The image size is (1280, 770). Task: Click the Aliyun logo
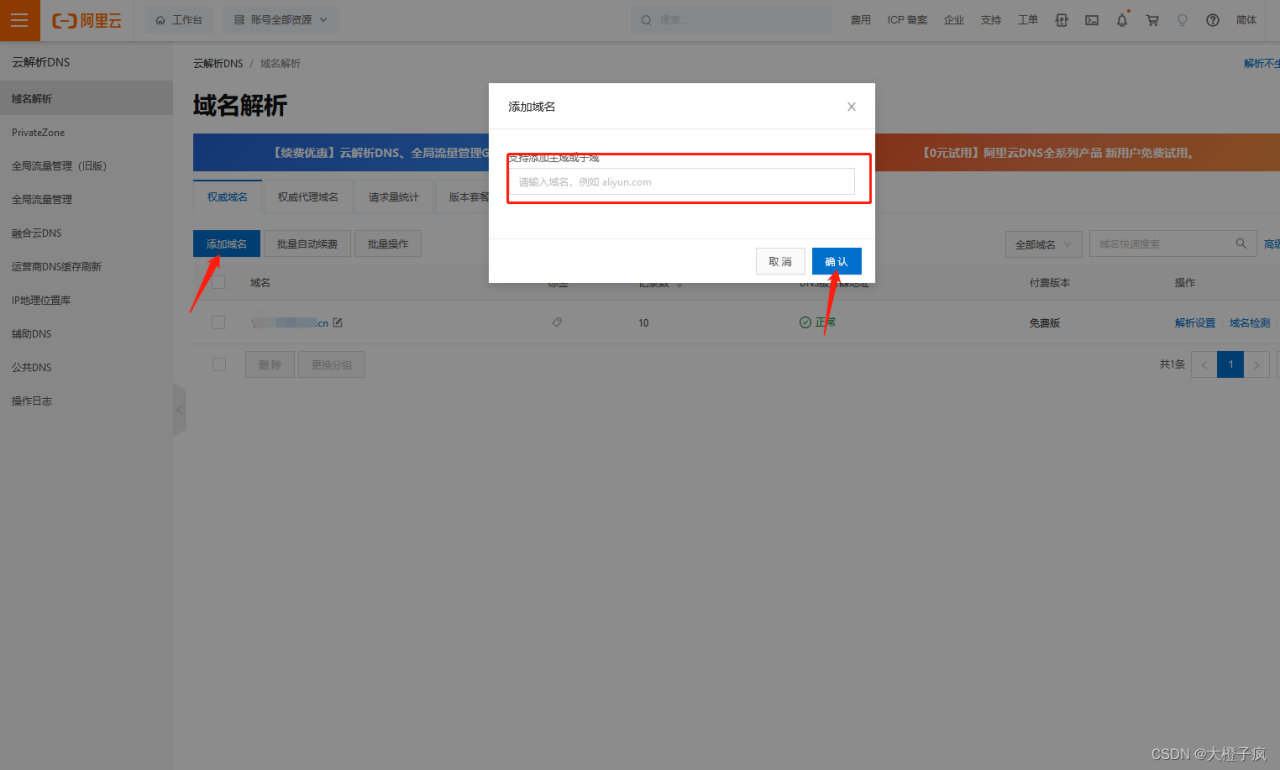pyautogui.click(x=87, y=20)
